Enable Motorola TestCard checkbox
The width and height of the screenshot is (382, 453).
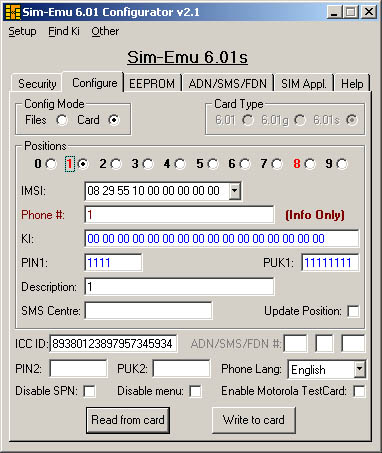point(359,391)
